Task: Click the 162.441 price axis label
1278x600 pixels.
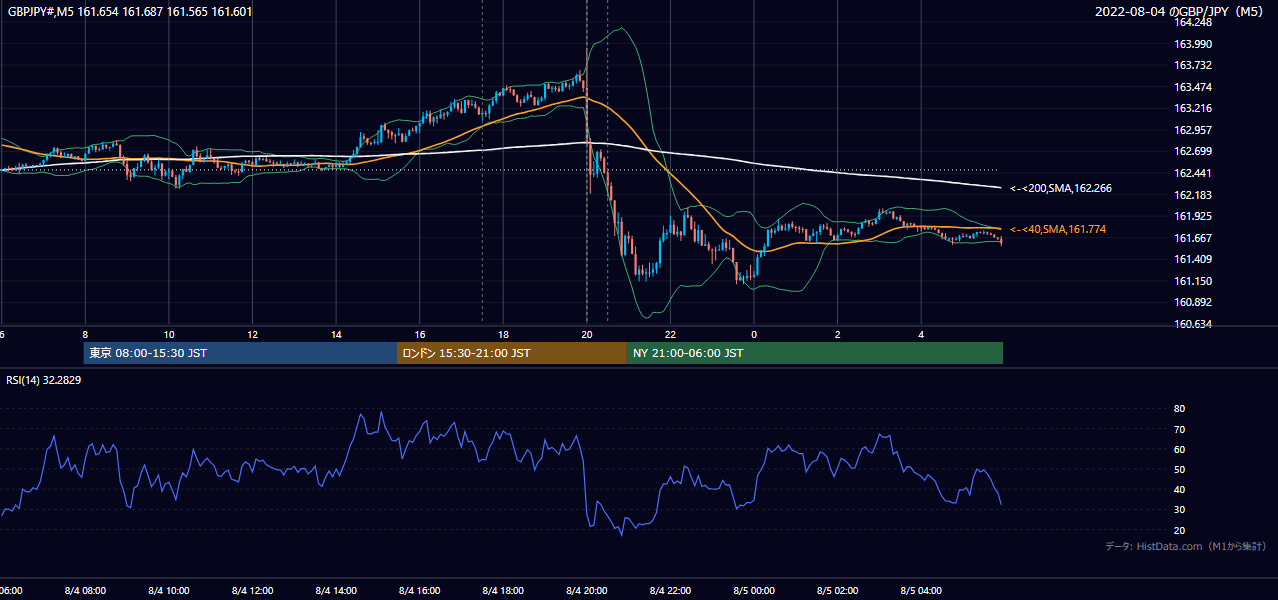Action: (x=1192, y=173)
